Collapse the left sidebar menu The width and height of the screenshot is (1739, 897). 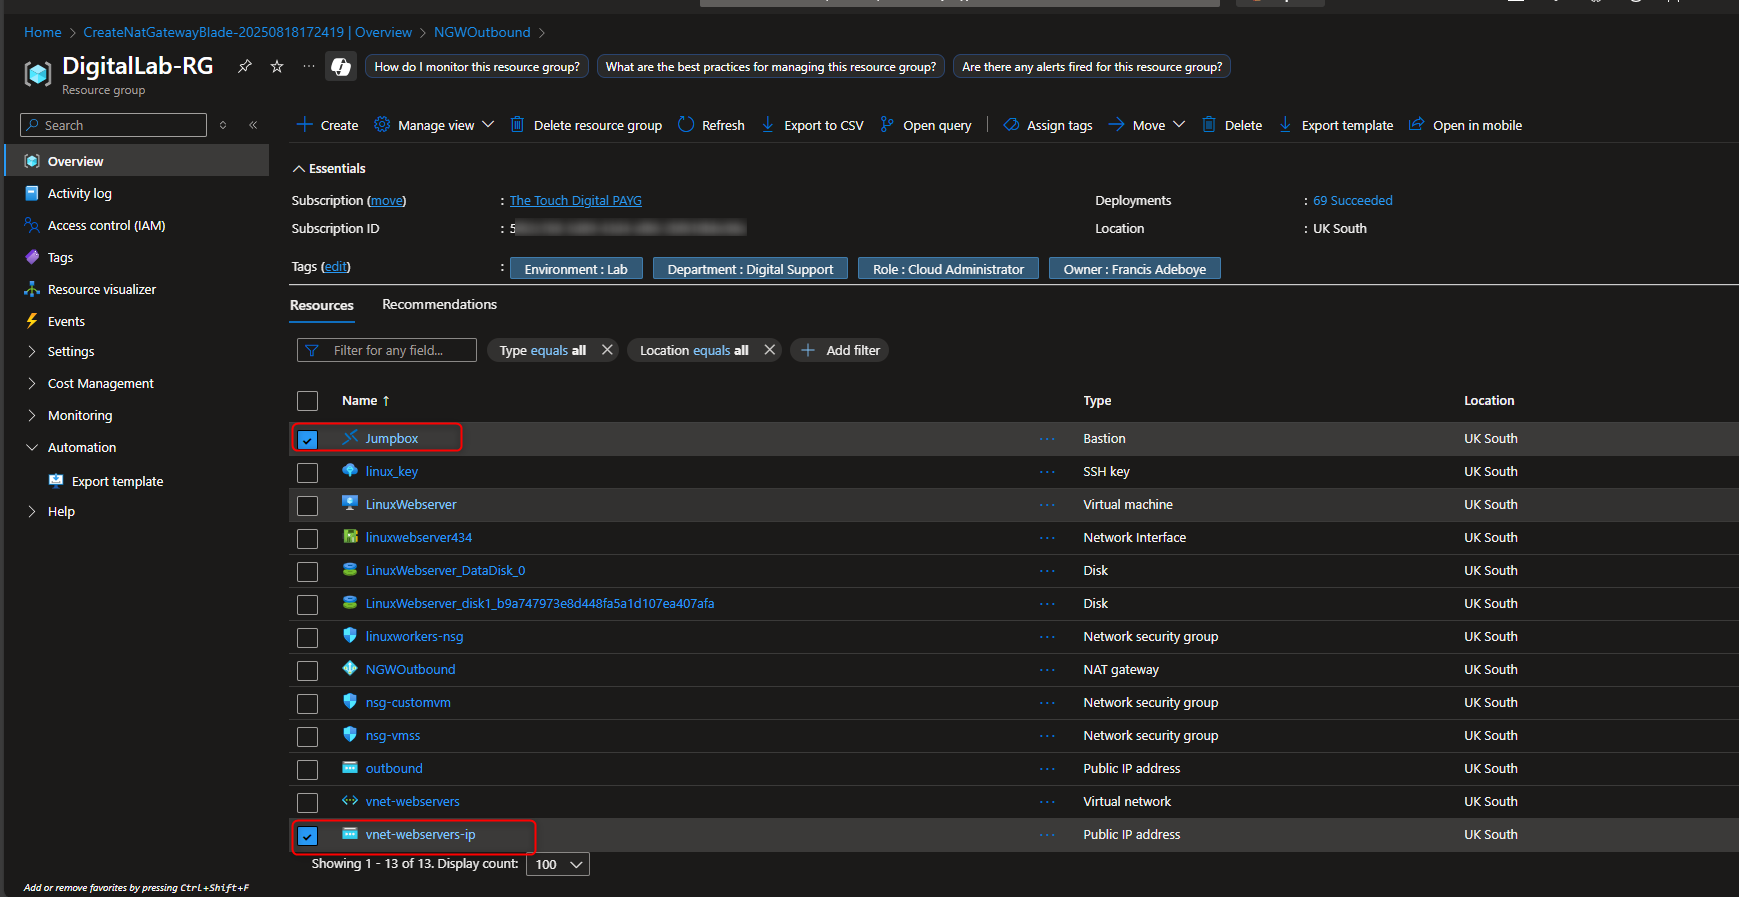(253, 125)
